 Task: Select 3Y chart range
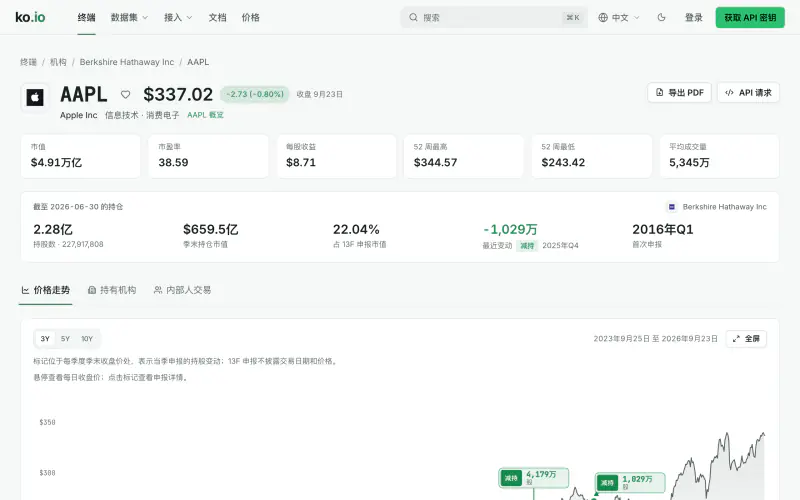pyautogui.click(x=45, y=339)
